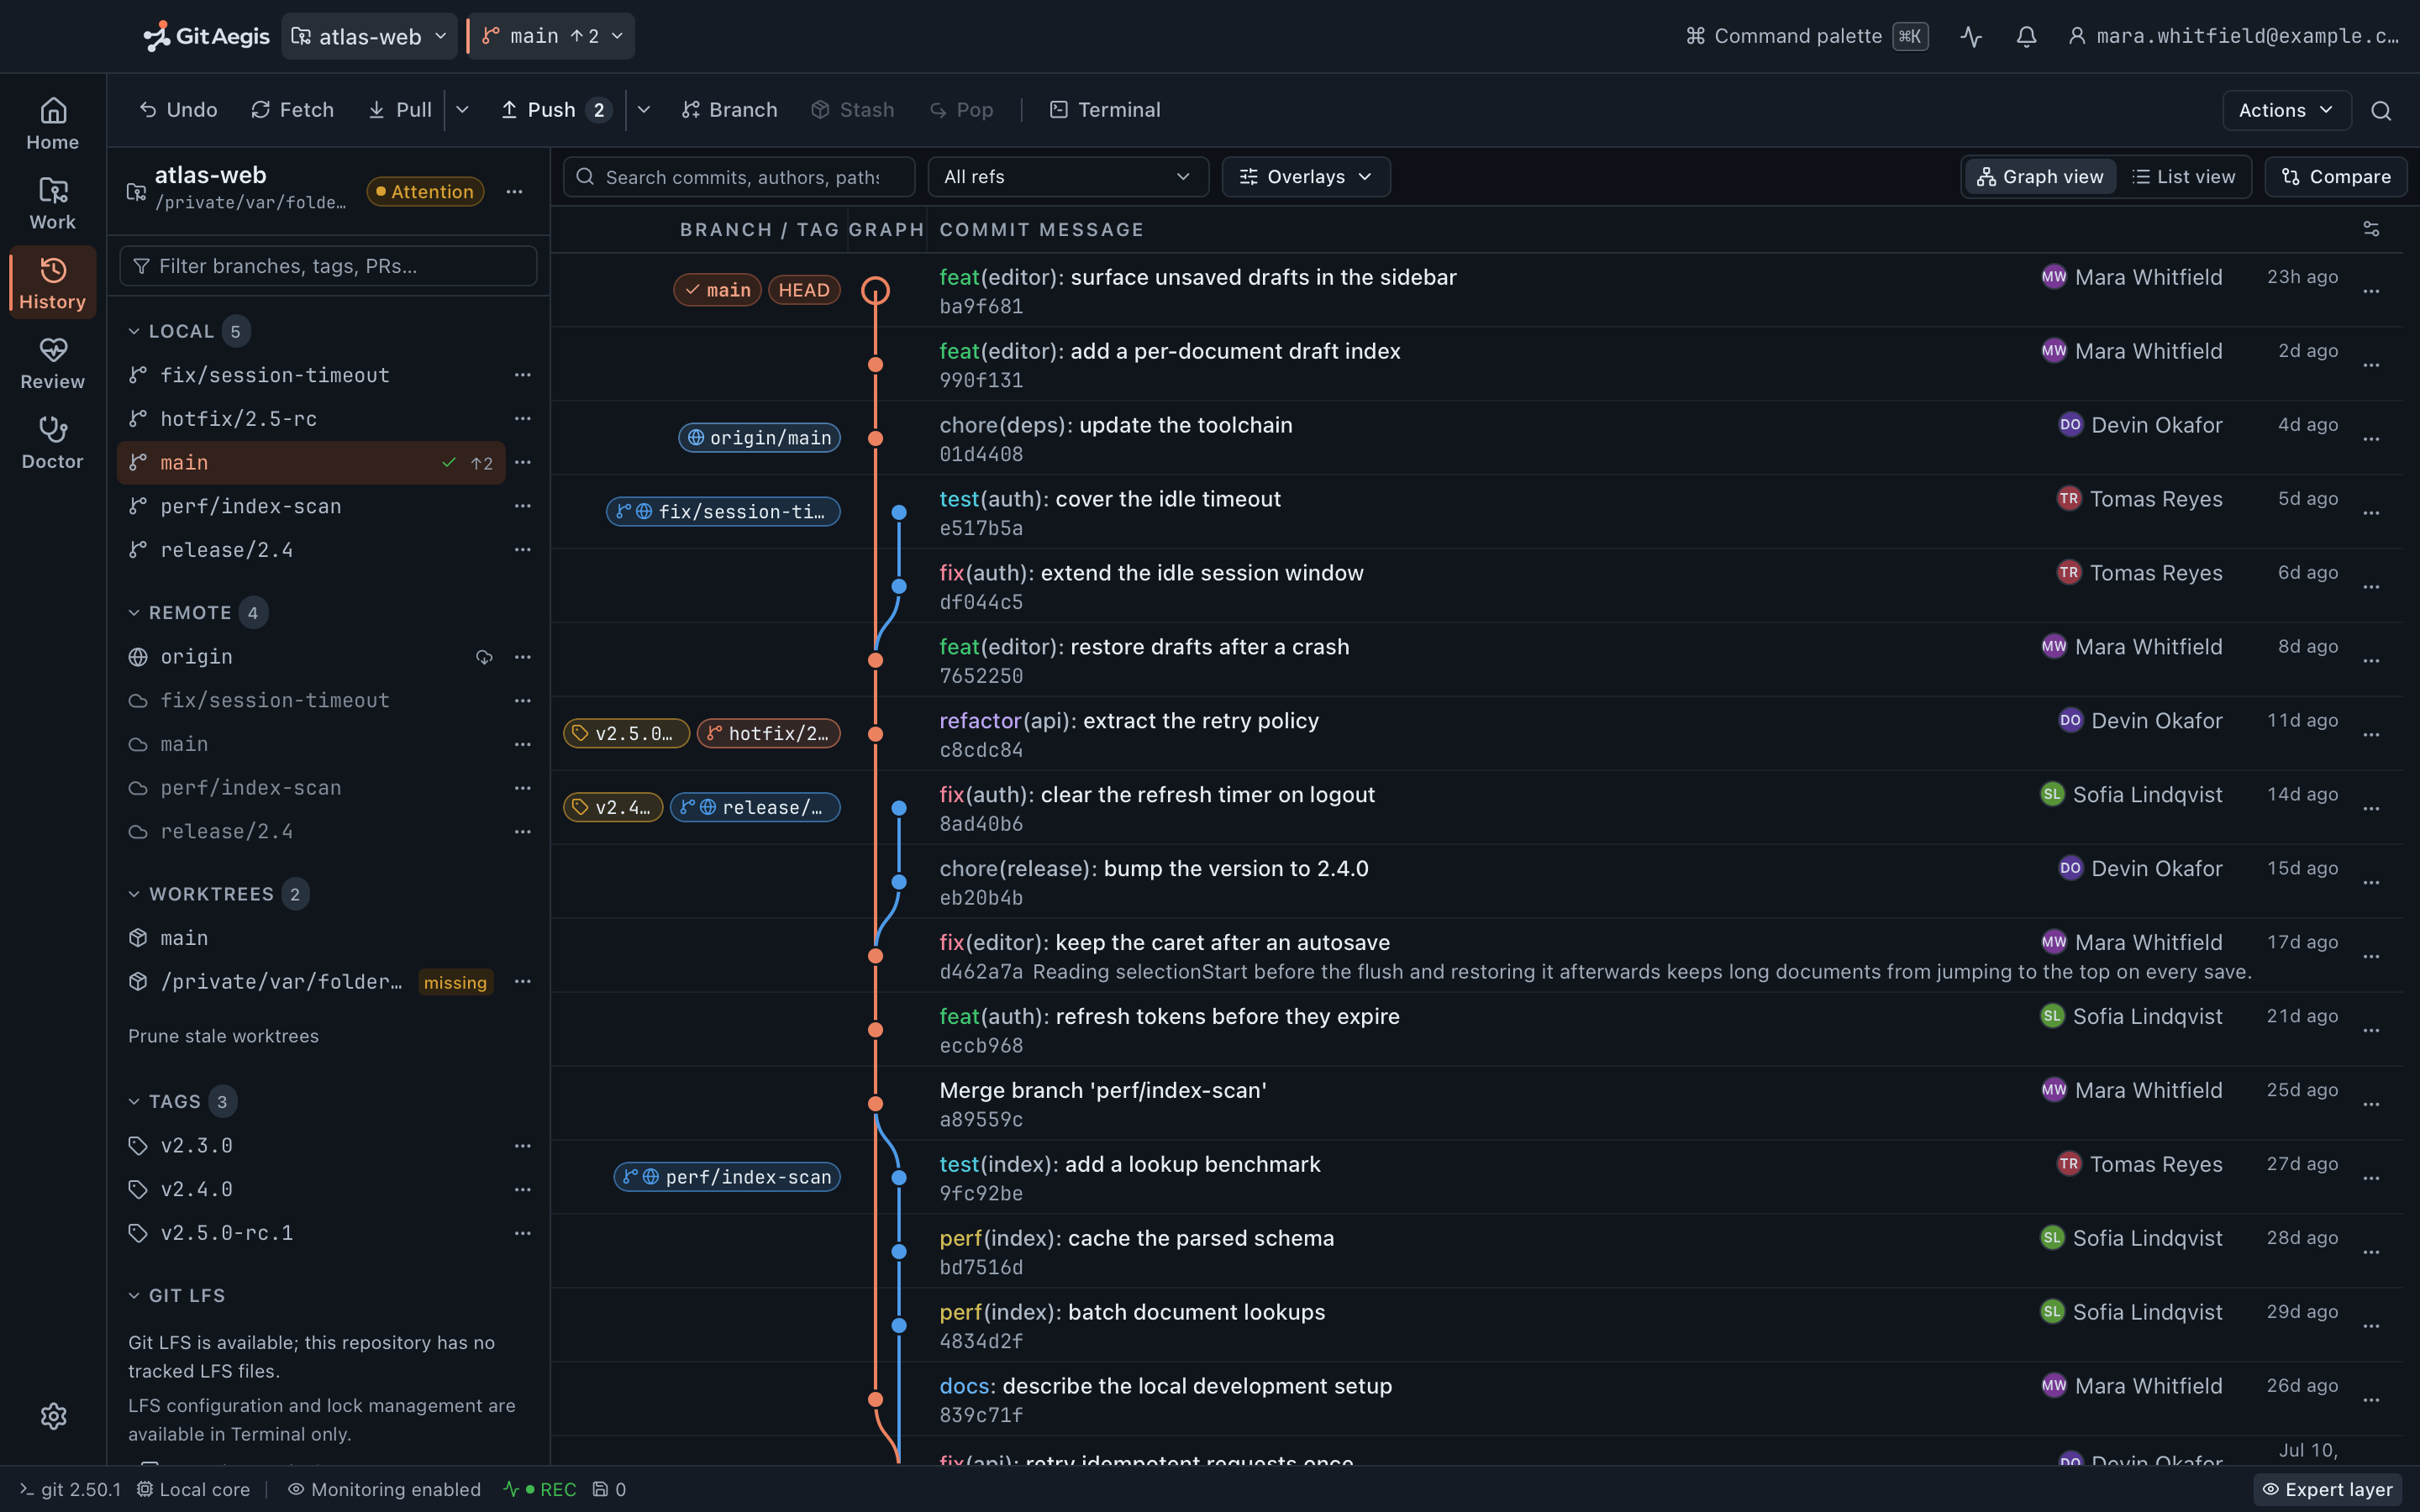Open settings gear in left sidebar
Screen dimensions: 2420x1512
53,1416
